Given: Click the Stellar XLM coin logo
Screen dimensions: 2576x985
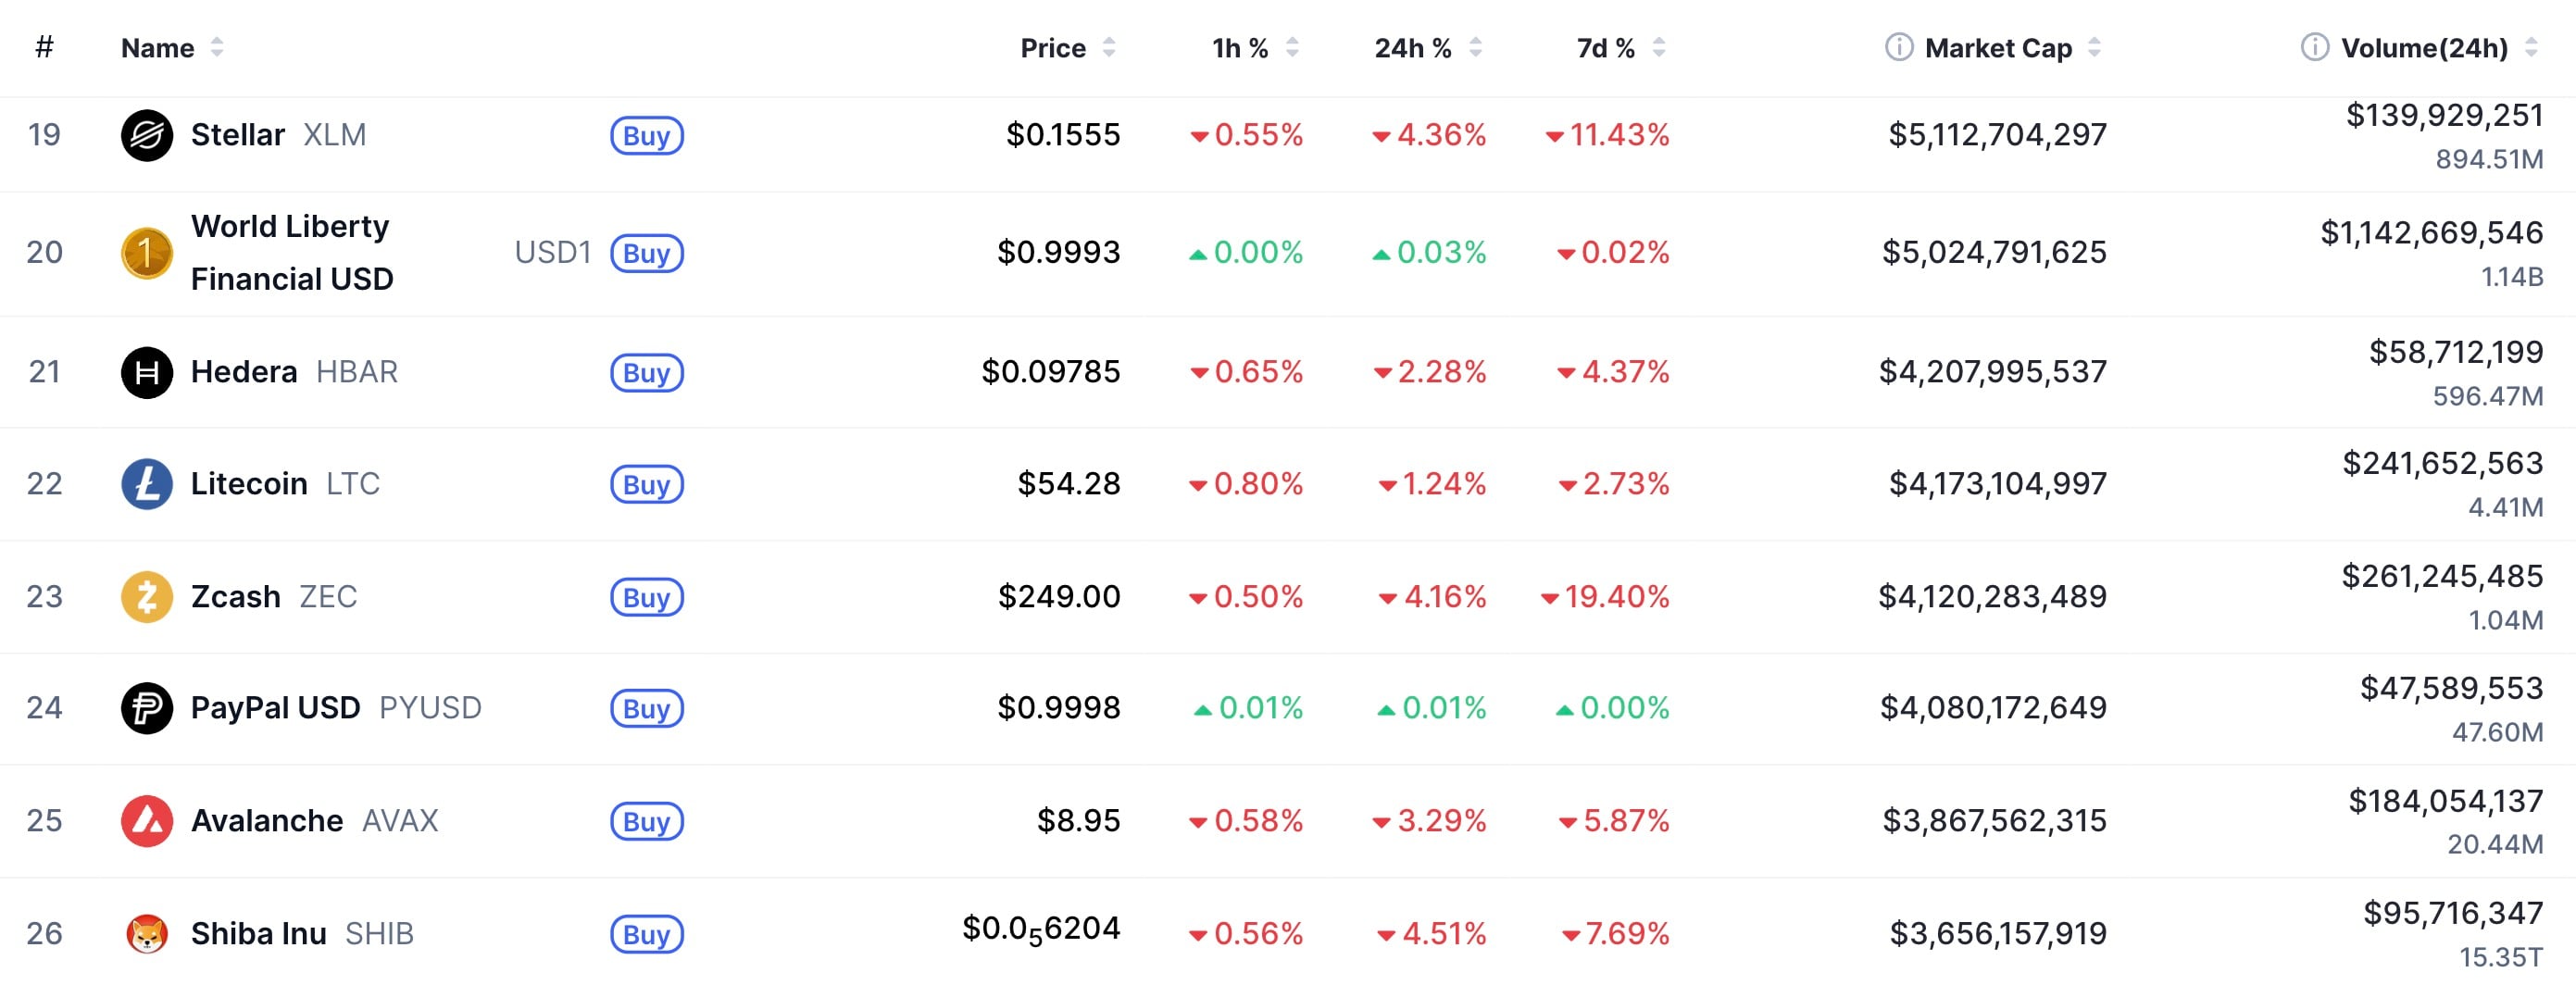Looking at the screenshot, I should pos(148,134).
